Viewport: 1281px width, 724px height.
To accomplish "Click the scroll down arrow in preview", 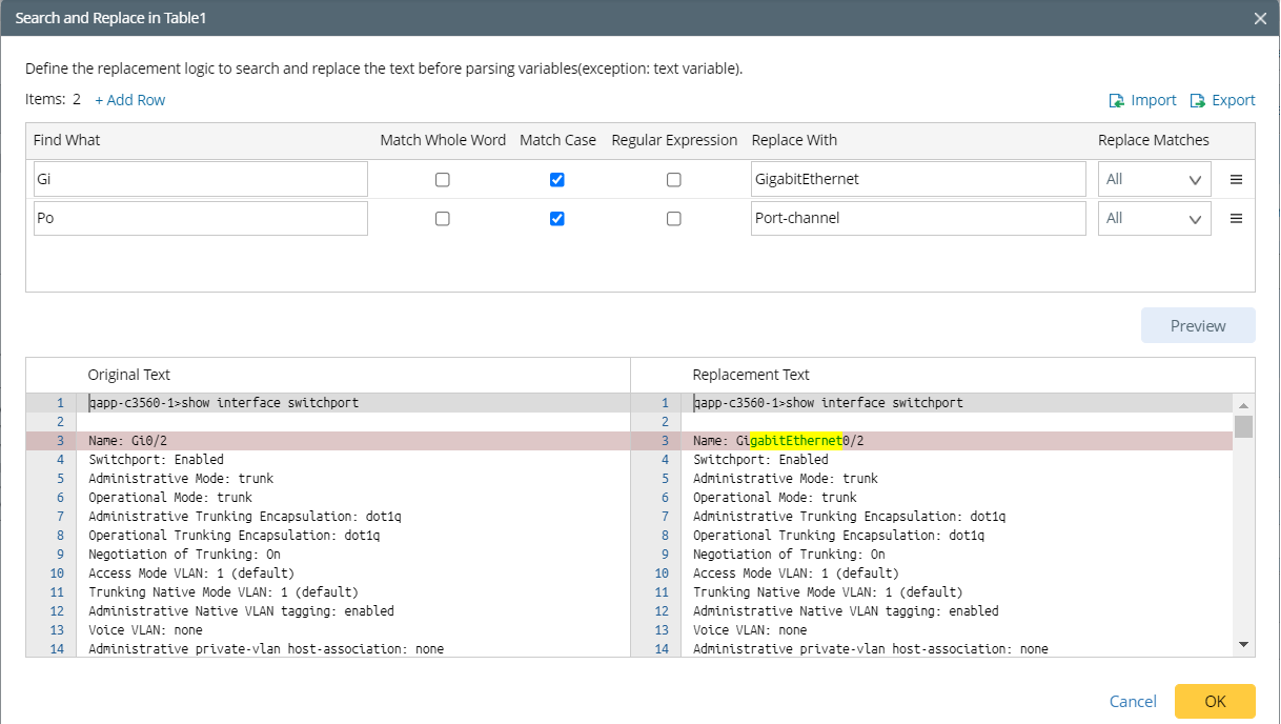I will click(1243, 645).
